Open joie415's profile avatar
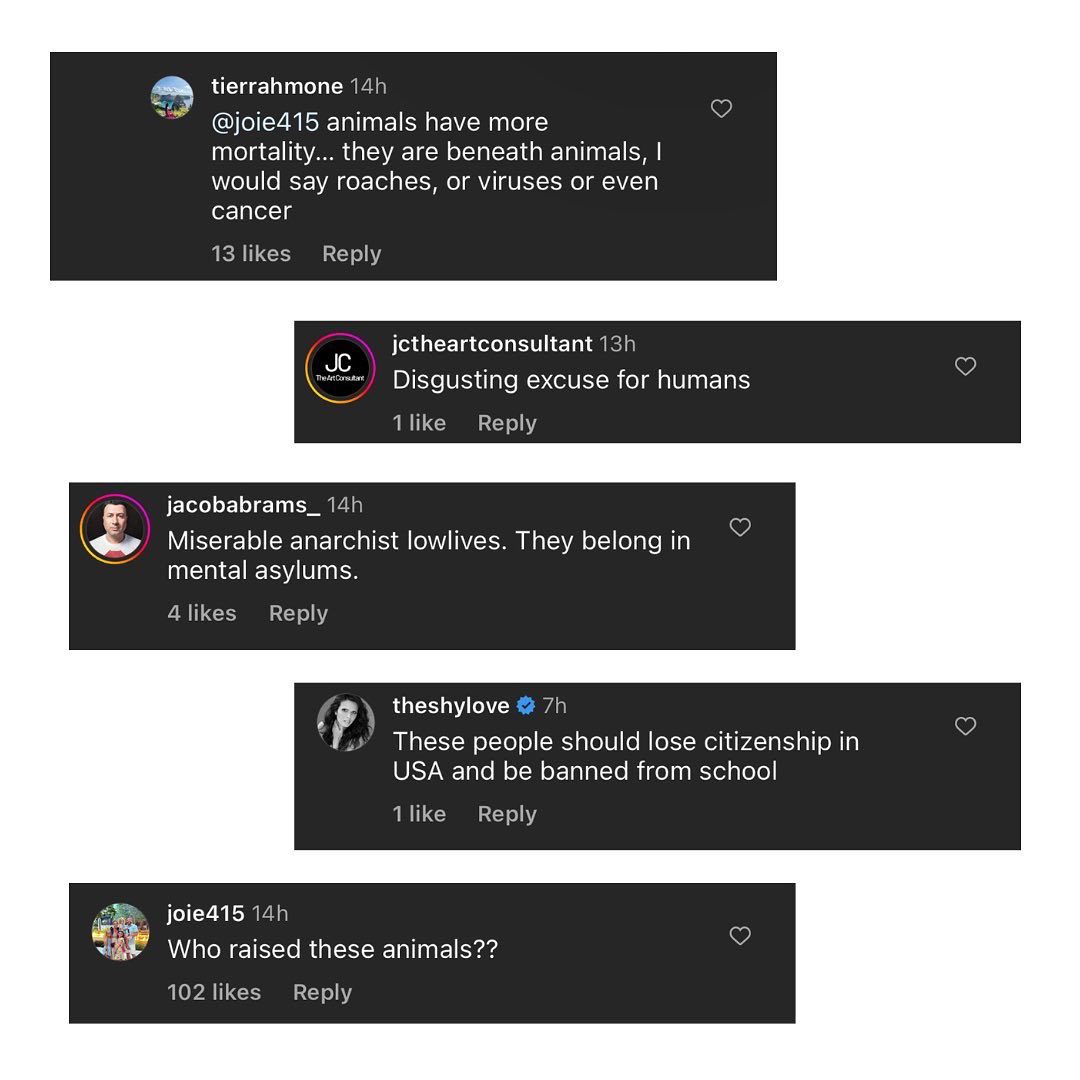Image resolution: width=1080 pixels, height=1080 pixels. point(120,931)
